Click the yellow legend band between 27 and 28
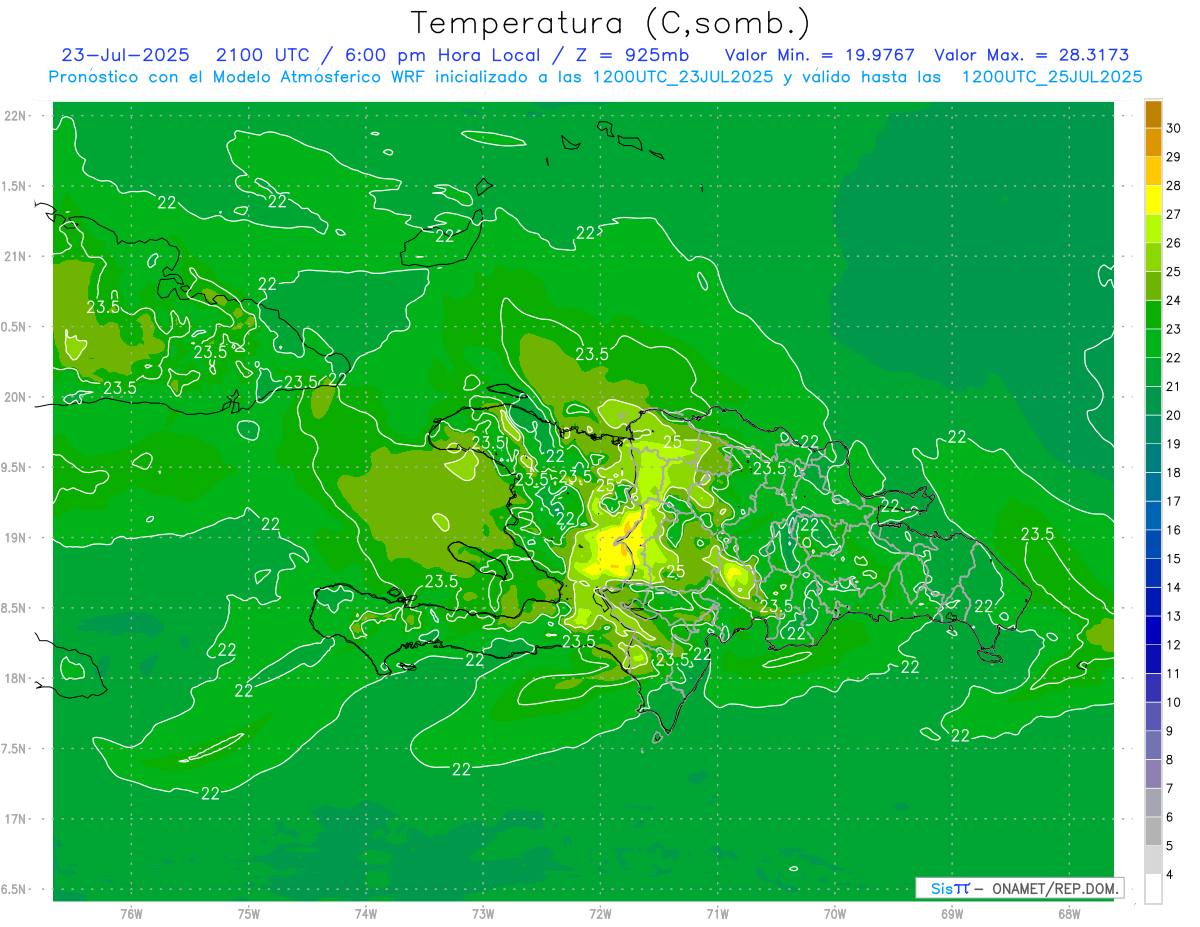The height and width of the screenshot is (927, 1200). coord(1153,199)
